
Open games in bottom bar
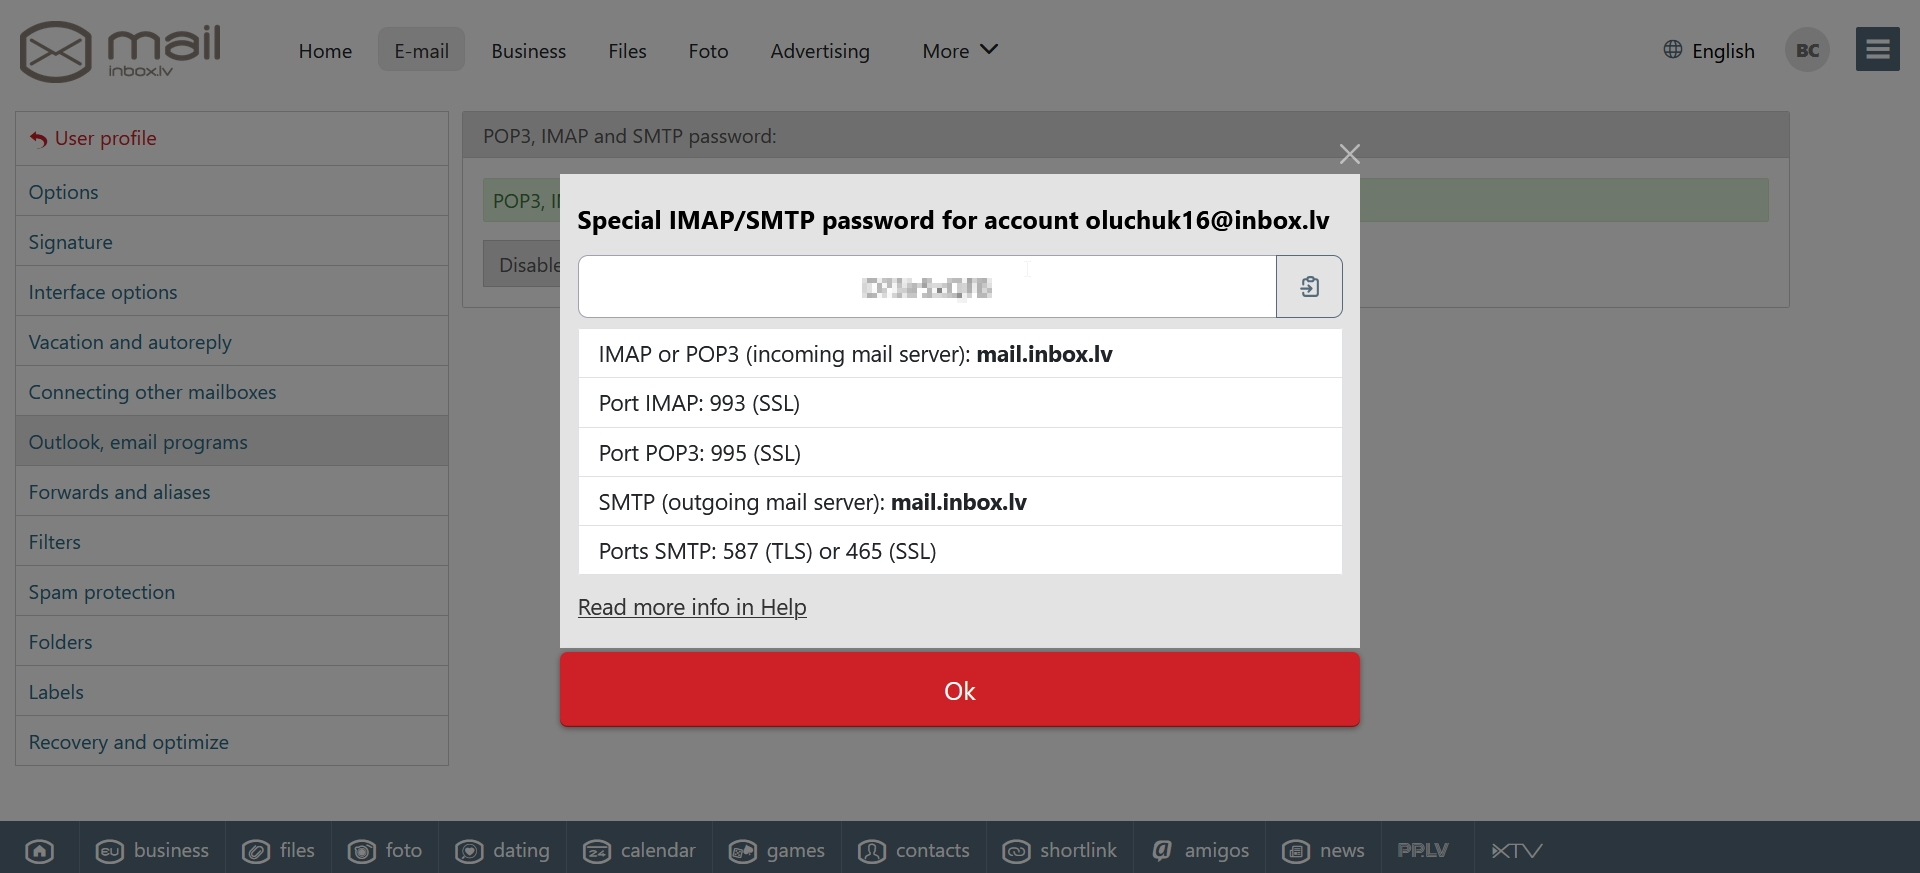pyautogui.click(x=777, y=850)
